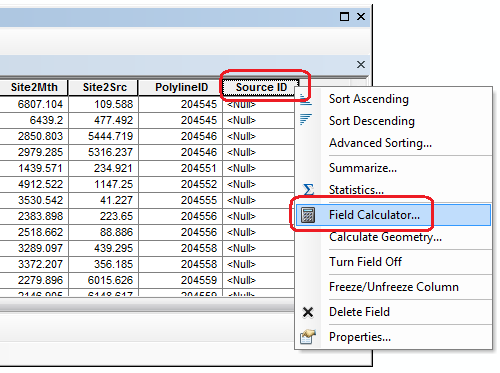
Task: Select cell with value 5444.719
Action: click(x=104, y=136)
